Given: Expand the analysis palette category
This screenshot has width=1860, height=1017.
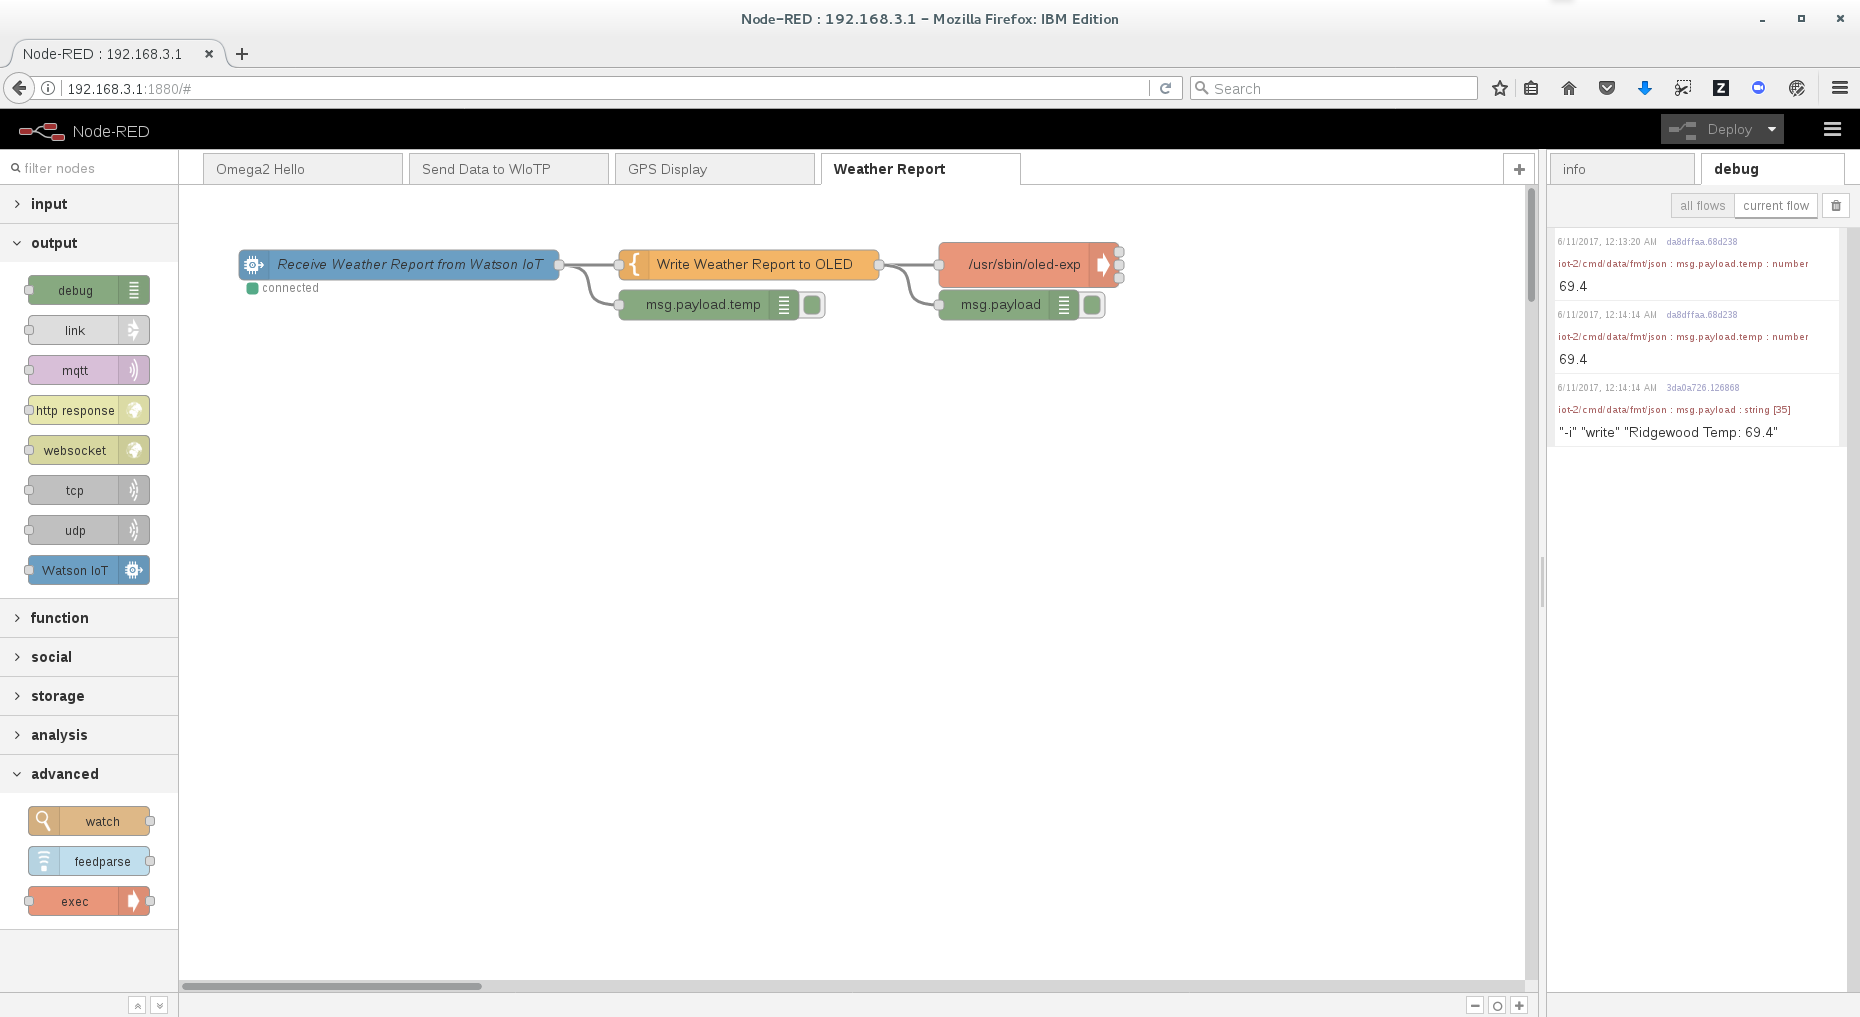Looking at the screenshot, I should tap(89, 735).
